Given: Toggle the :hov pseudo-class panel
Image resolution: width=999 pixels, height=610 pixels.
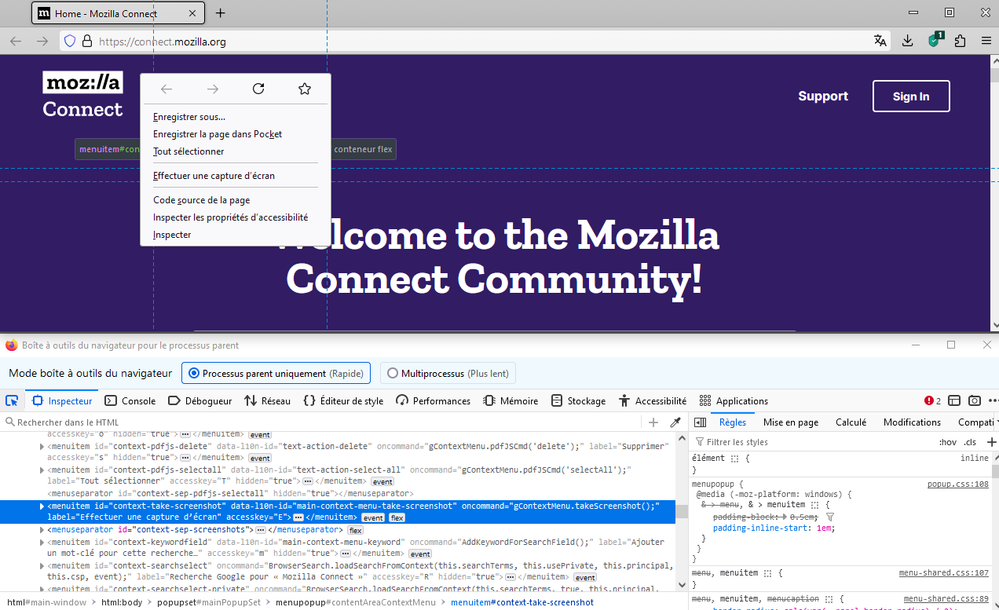Looking at the screenshot, I should (x=947, y=442).
